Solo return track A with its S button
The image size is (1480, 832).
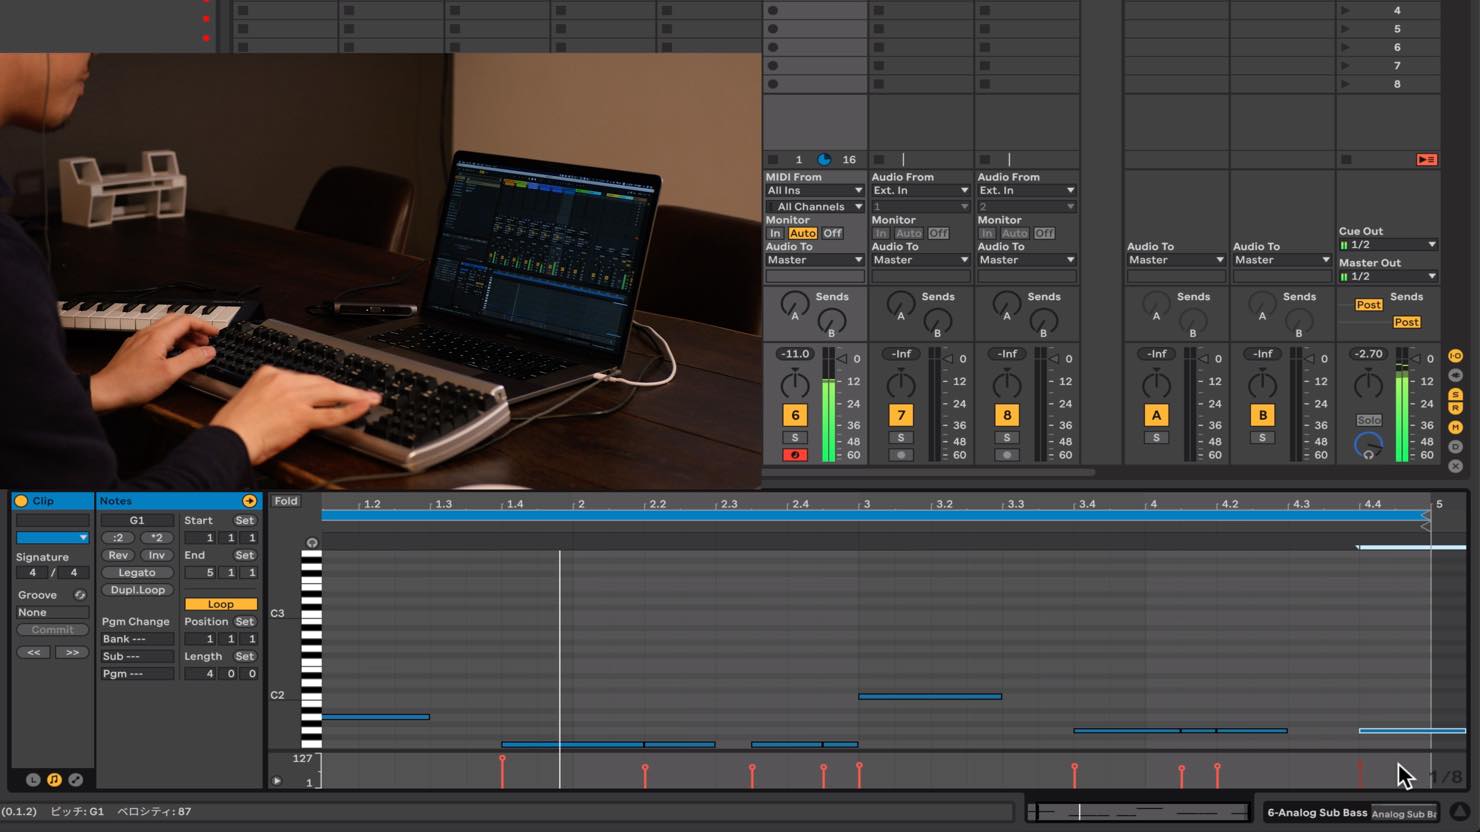point(1157,438)
